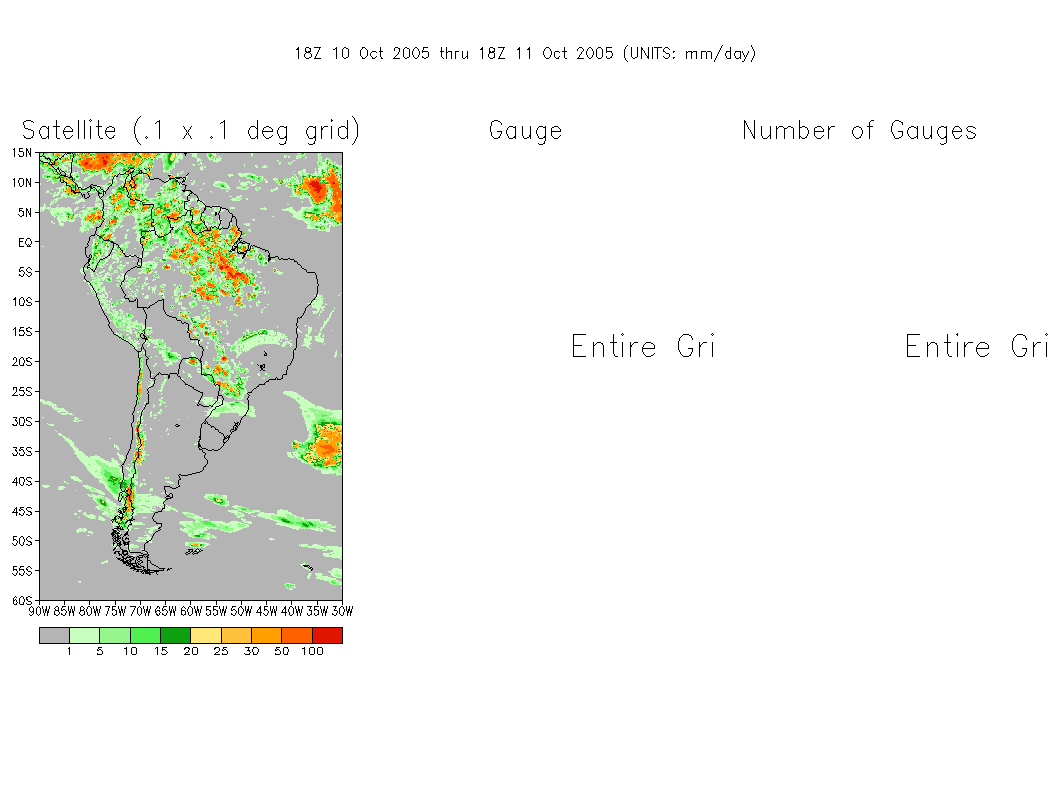The image size is (1050, 800).
Task: Click the dark green legend swatch after 15
Action: click(175, 635)
